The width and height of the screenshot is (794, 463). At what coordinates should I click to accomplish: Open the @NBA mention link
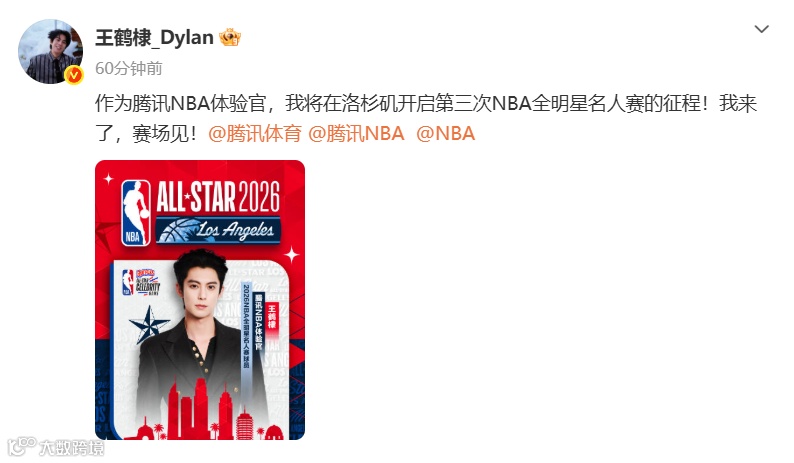[x=446, y=134]
